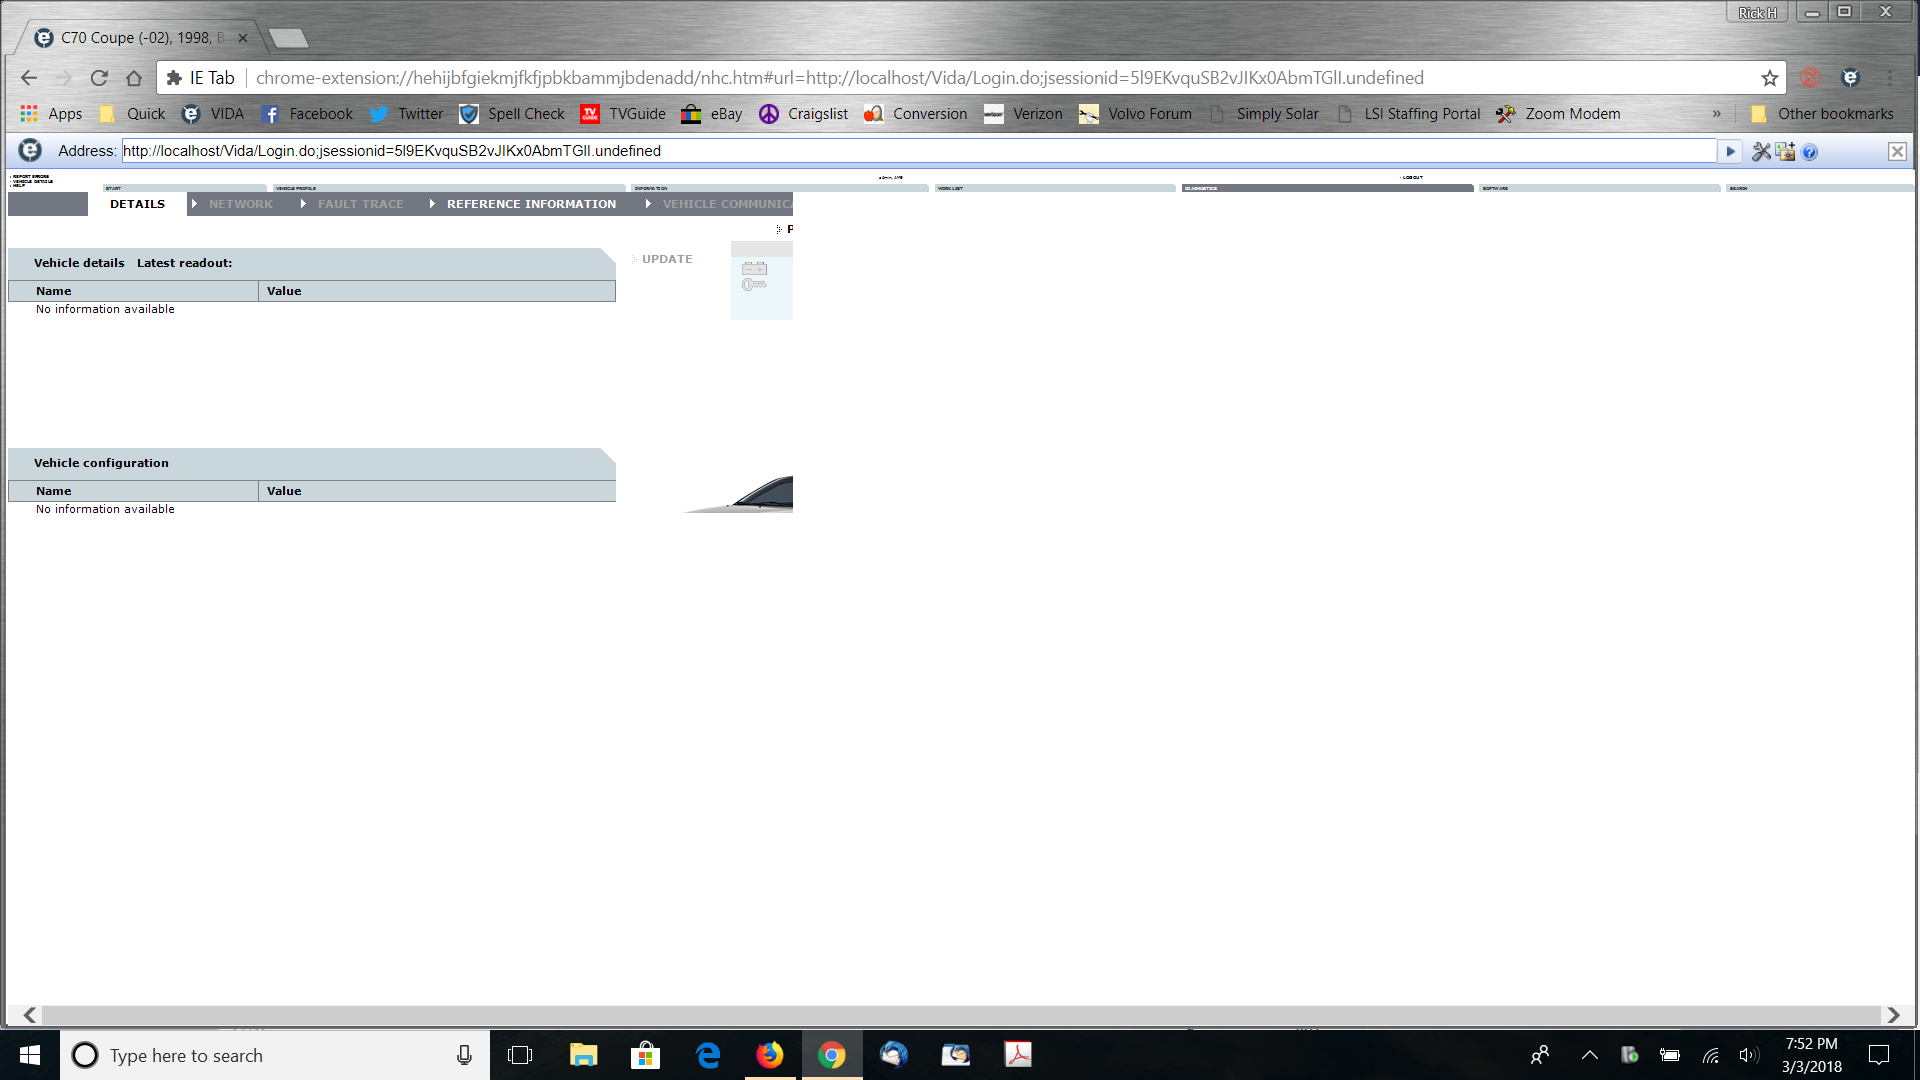The width and height of the screenshot is (1920, 1080).
Task: Switch to DETAILS tab
Action: 137,204
